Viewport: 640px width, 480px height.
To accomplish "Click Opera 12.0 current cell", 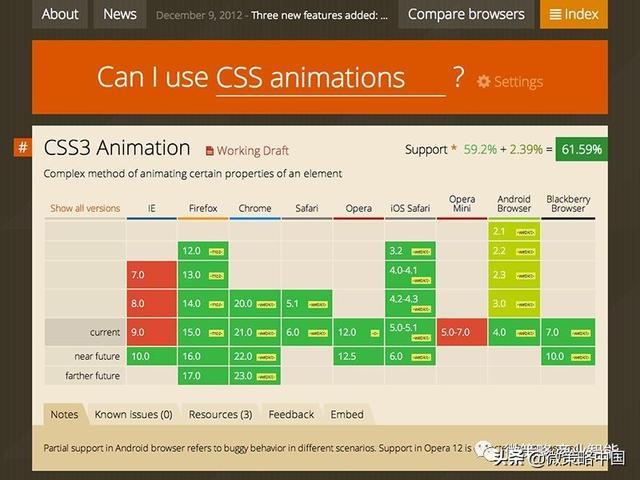I will [x=359, y=332].
